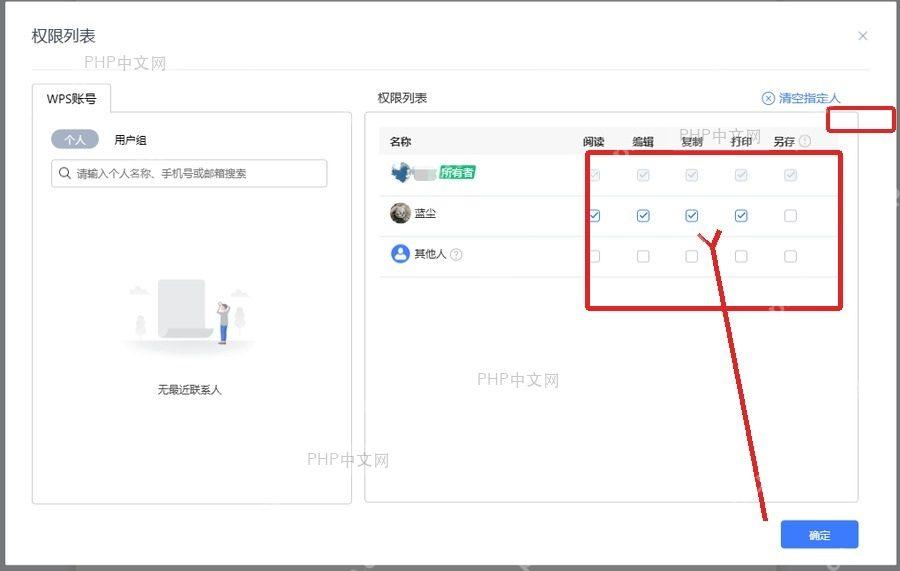The width and height of the screenshot is (900, 571).
Task: Click the 其他人 blue person icon
Action: pos(400,254)
